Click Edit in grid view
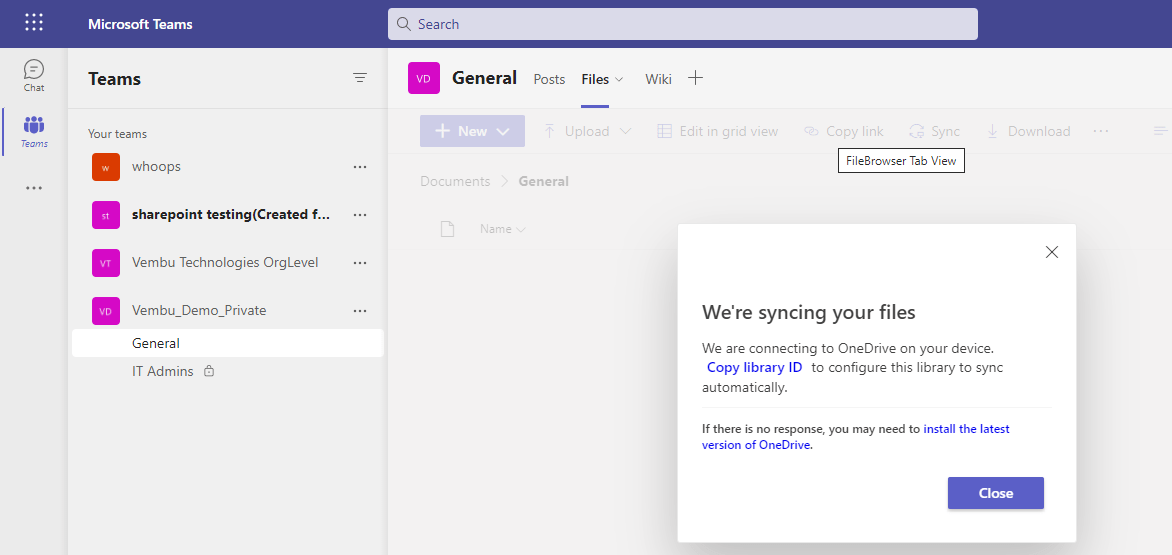This screenshot has width=1172, height=555. [718, 131]
